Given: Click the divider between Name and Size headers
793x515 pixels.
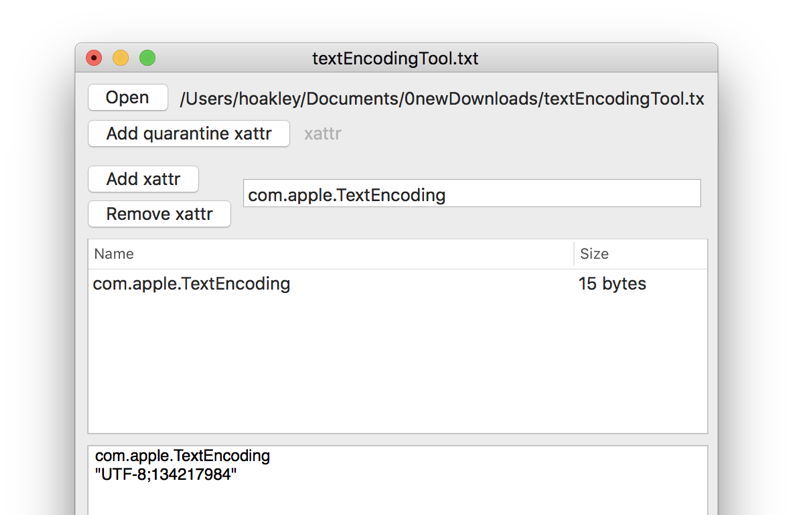Looking at the screenshot, I should [573, 254].
